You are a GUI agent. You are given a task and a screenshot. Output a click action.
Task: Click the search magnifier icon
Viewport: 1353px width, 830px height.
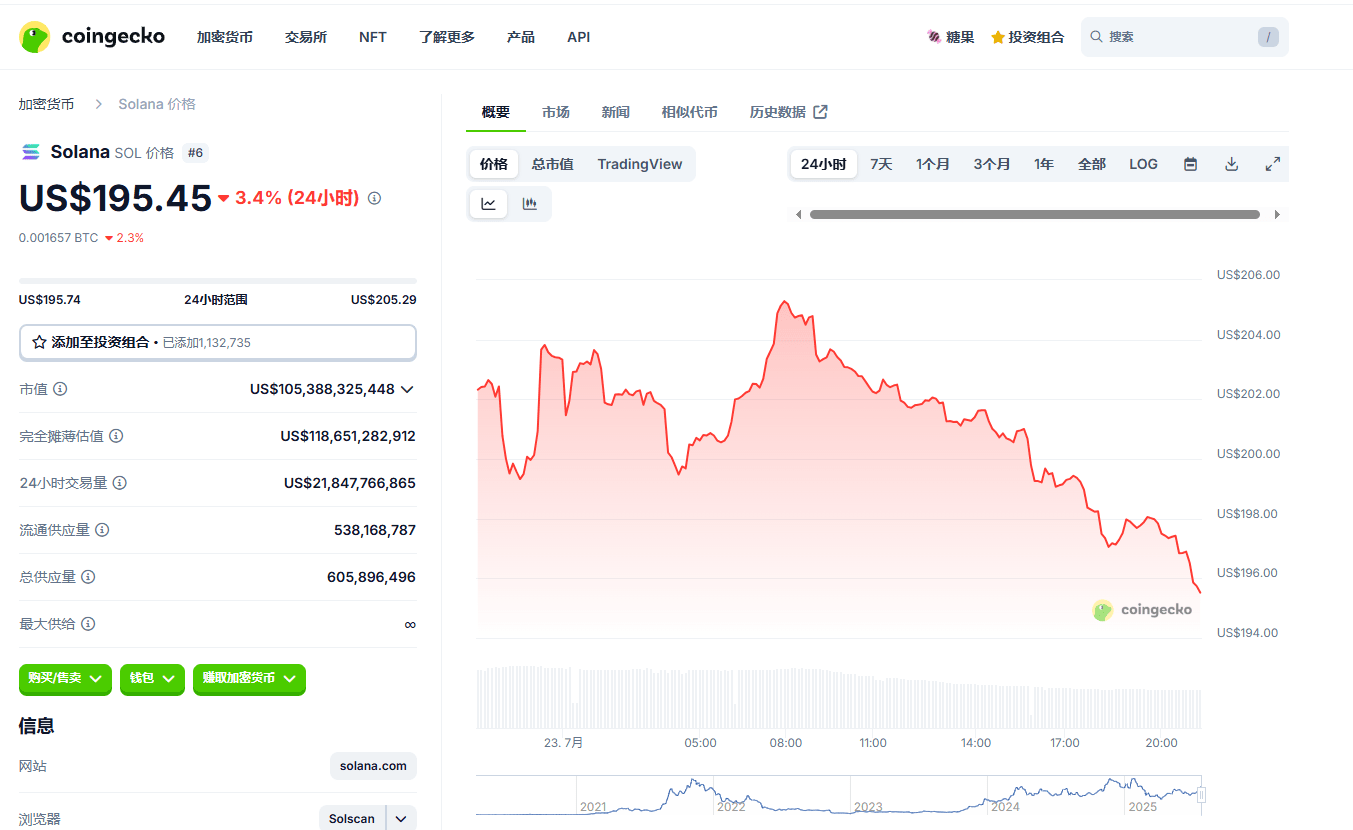(1096, 37)
